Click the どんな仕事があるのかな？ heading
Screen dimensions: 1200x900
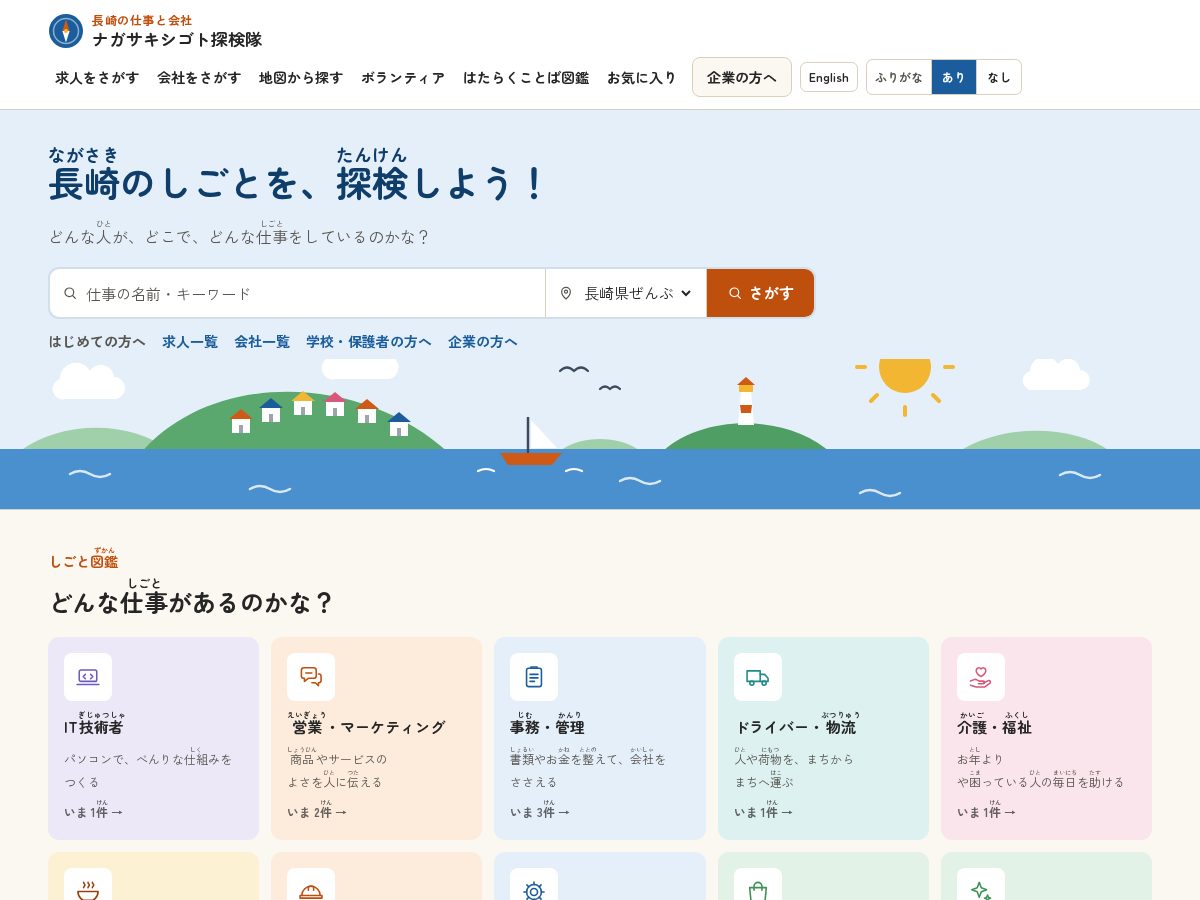click(x=191, y=602)
